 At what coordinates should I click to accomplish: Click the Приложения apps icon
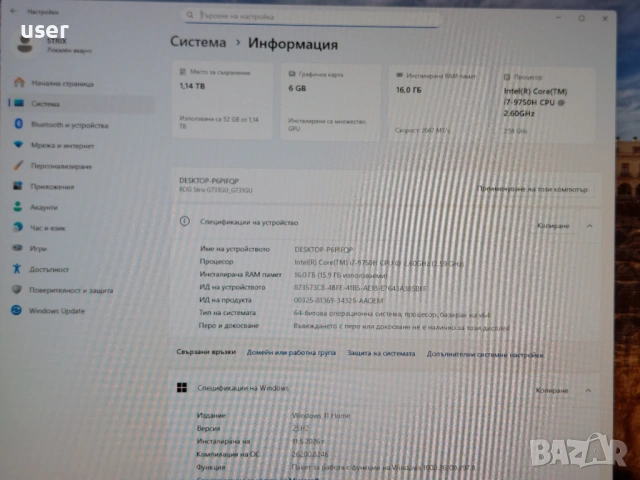point(18,186)
